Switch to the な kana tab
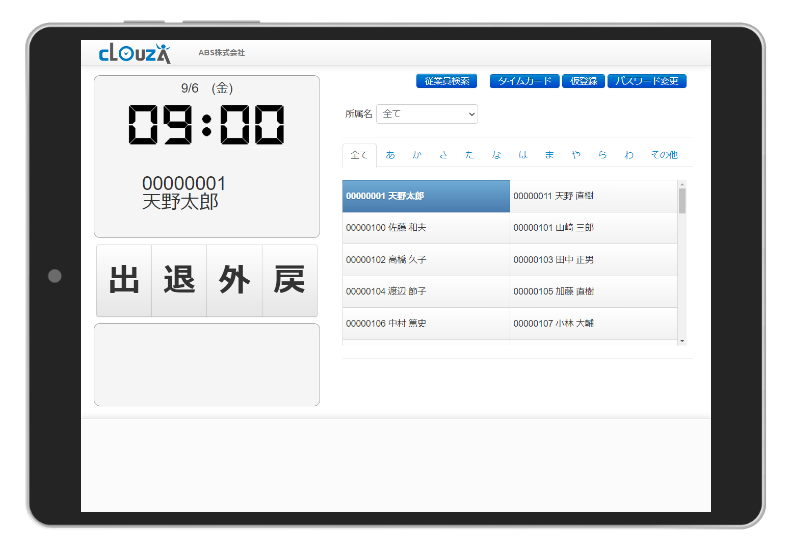This screenshot has width=794, height=553. pos(496,155)
